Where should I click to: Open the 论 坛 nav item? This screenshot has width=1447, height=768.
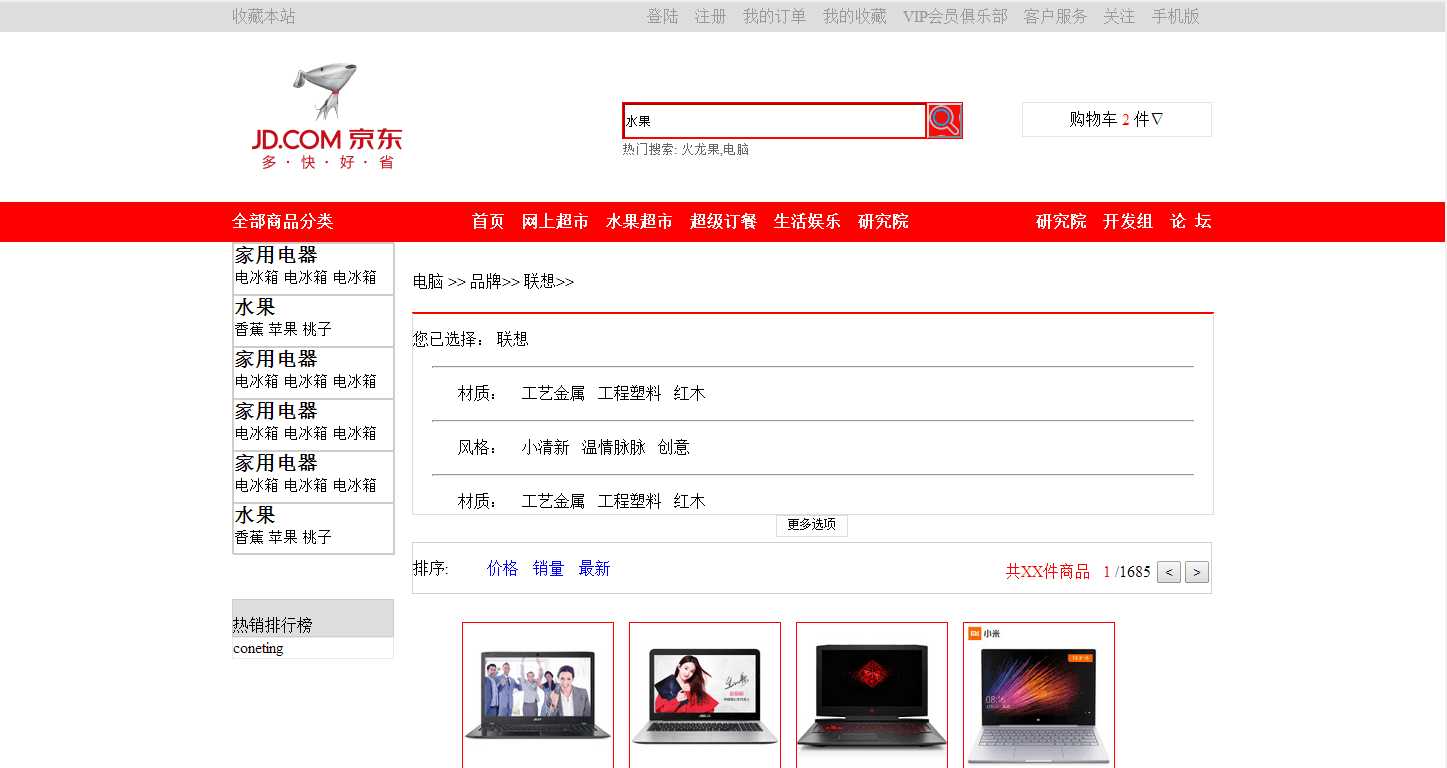pos(1191,221)
